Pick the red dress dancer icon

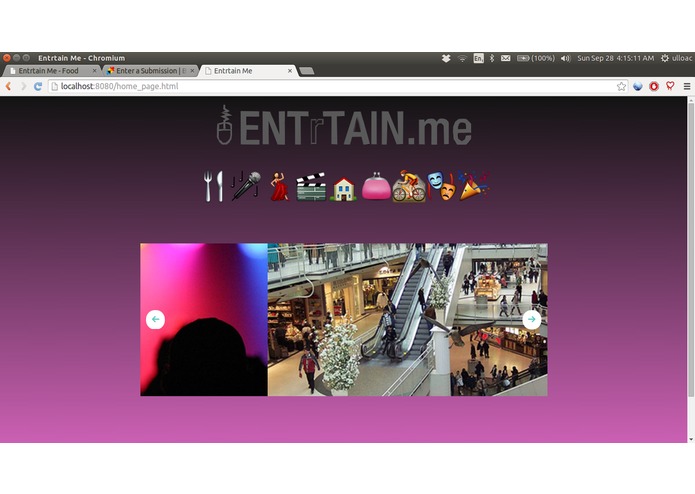pos(279,187)
